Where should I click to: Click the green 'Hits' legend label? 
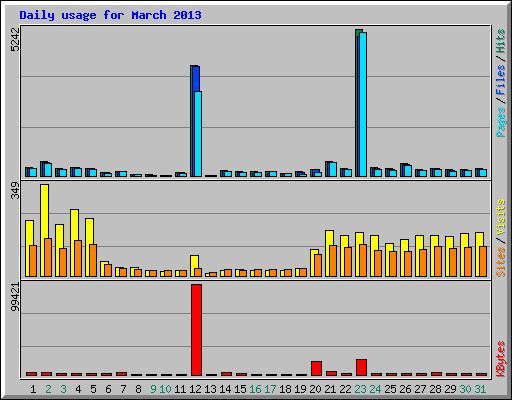[501, 41]
